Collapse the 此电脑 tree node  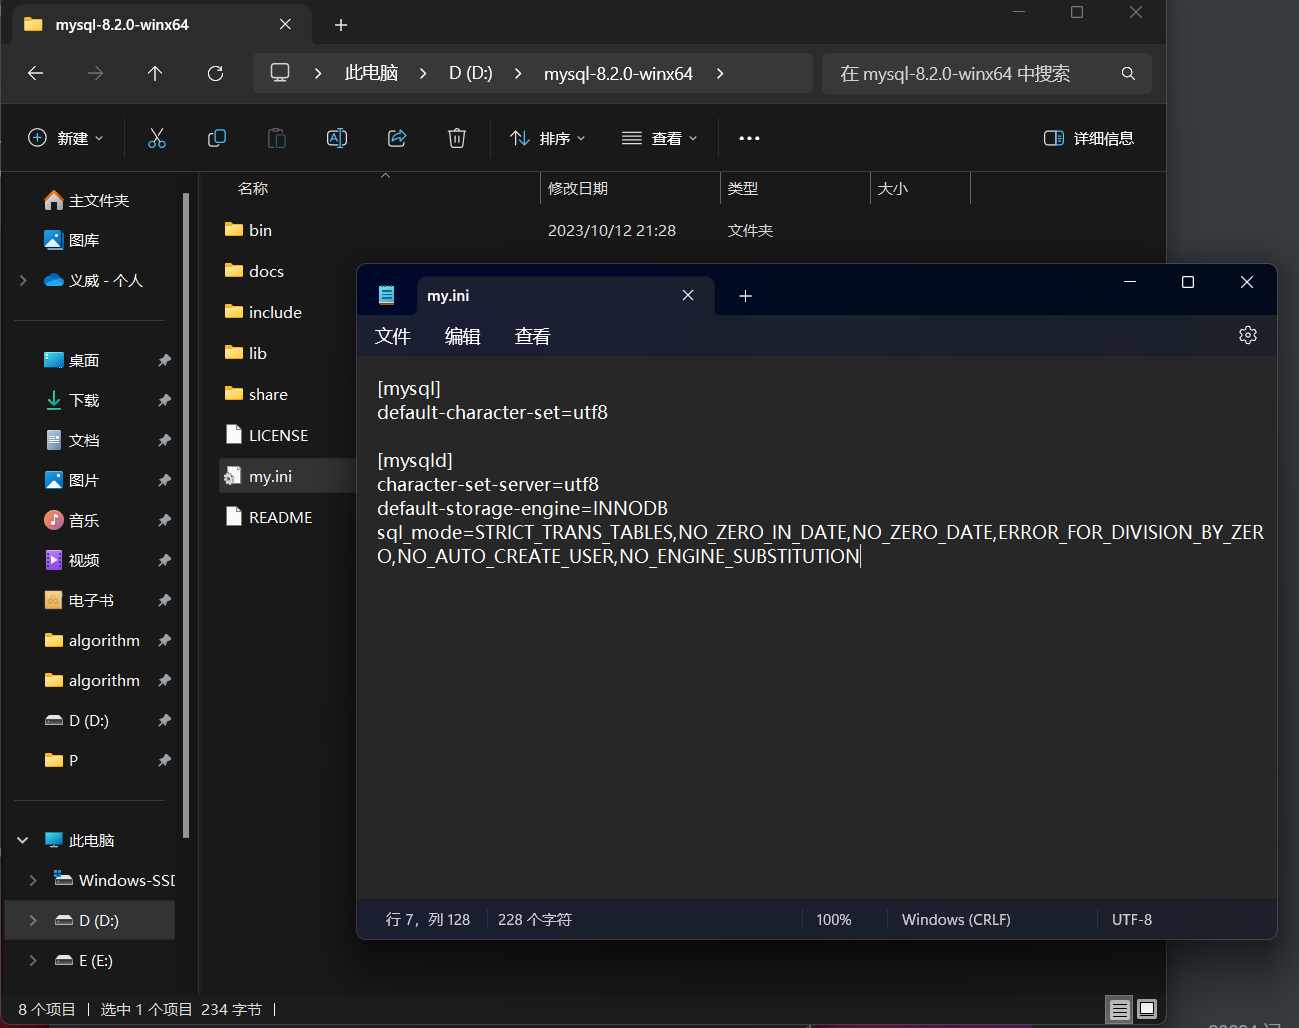click(23, 840)
